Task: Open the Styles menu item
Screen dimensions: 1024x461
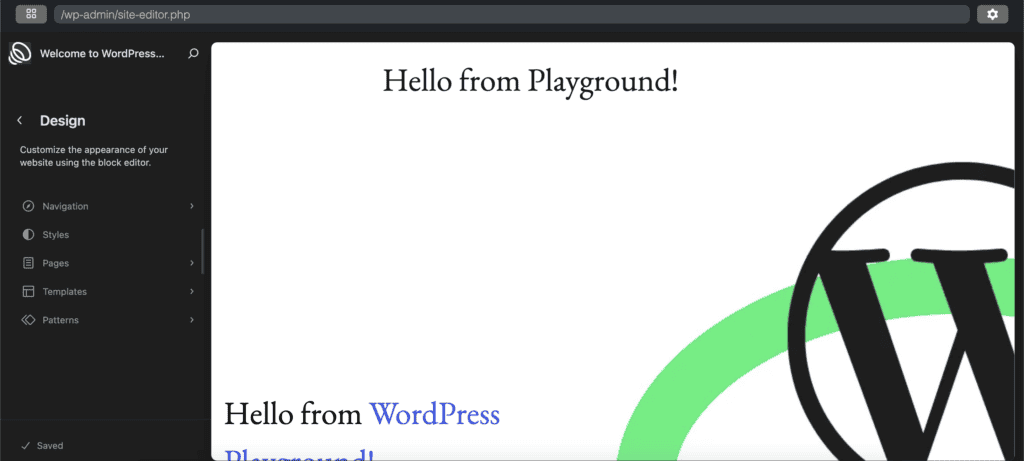Action: tap(108, 234)
